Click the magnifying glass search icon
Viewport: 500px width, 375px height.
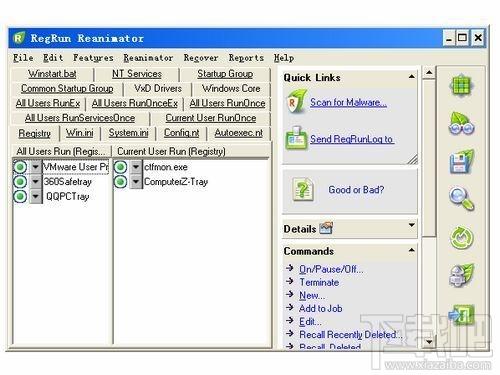coord(462,199)
